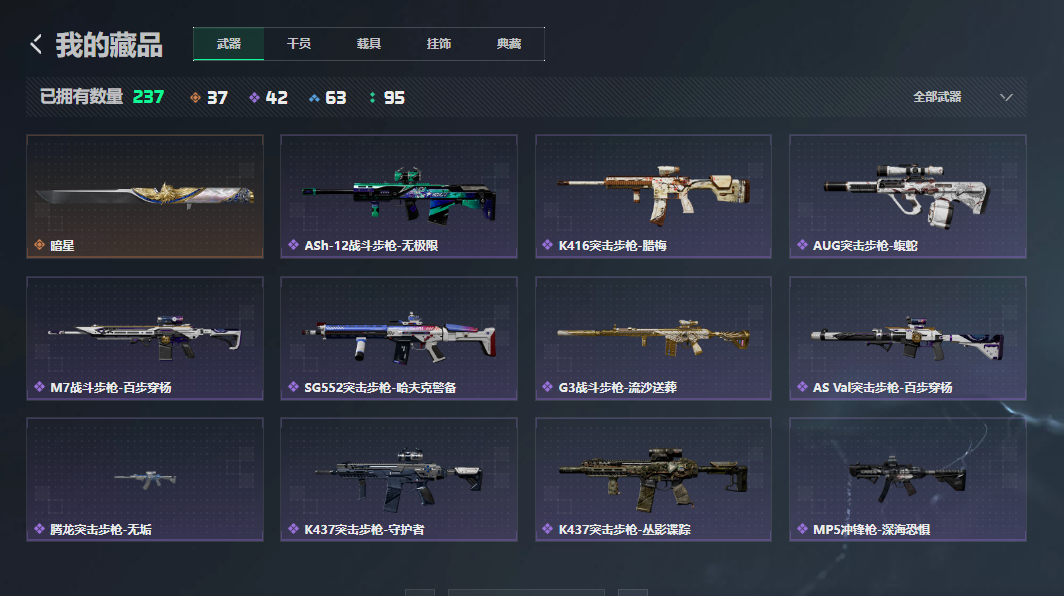The image size is (1064, 596).
Task: Open the MP5冲锋枪 深海 skin card
Action: click(x=908, y=479)
